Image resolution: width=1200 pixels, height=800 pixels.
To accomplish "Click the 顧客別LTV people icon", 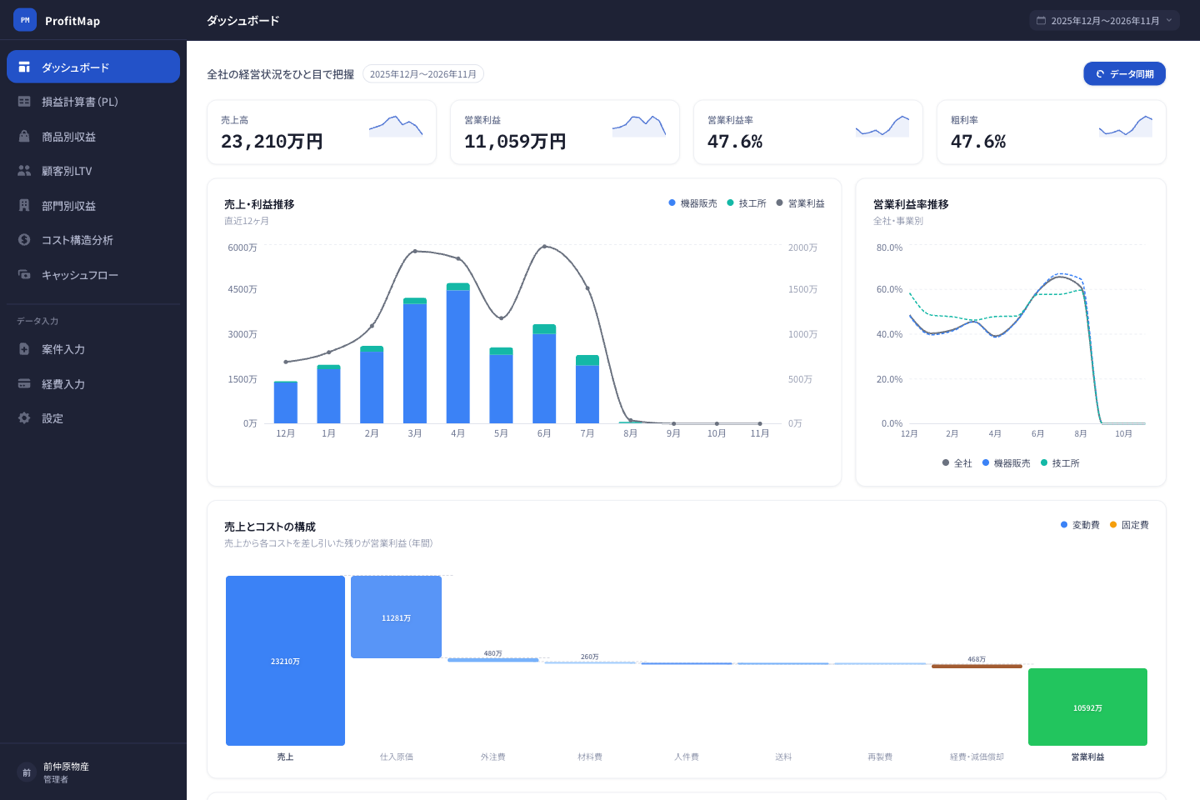I will tap(24, 171).
